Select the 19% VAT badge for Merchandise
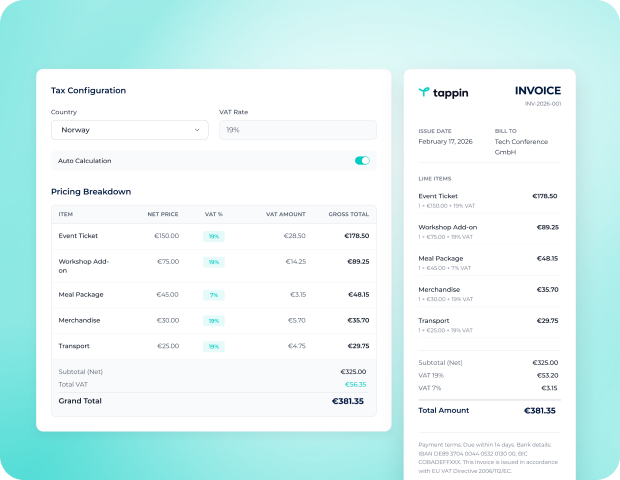The height and width of the screenshot is (480, 620). tap(213, 320)
